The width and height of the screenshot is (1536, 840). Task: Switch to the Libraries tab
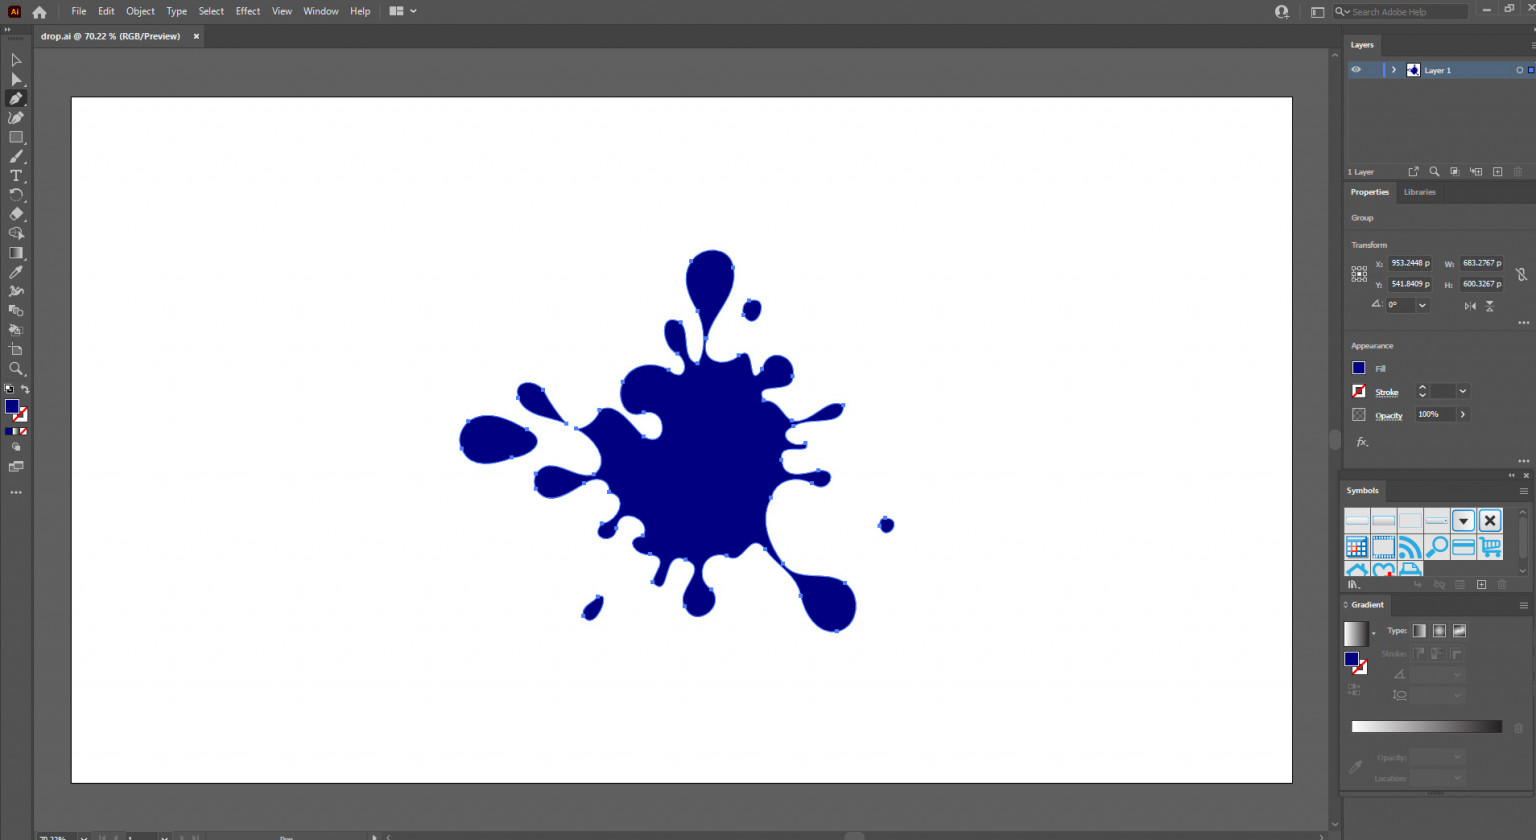pyautogui.click(x=1419, y=192)
